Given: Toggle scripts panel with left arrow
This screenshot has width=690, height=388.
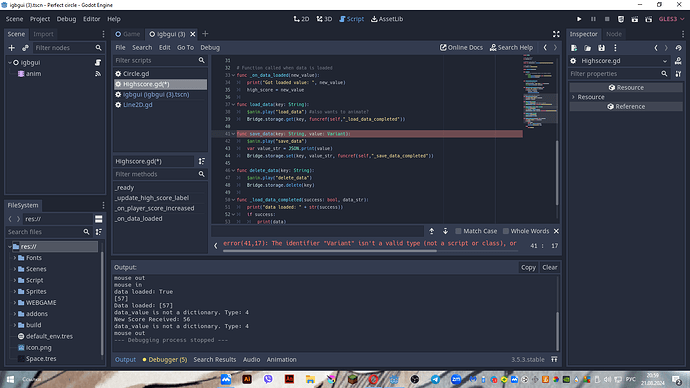Looking at the screenshot, I should (x=216, y=245).
